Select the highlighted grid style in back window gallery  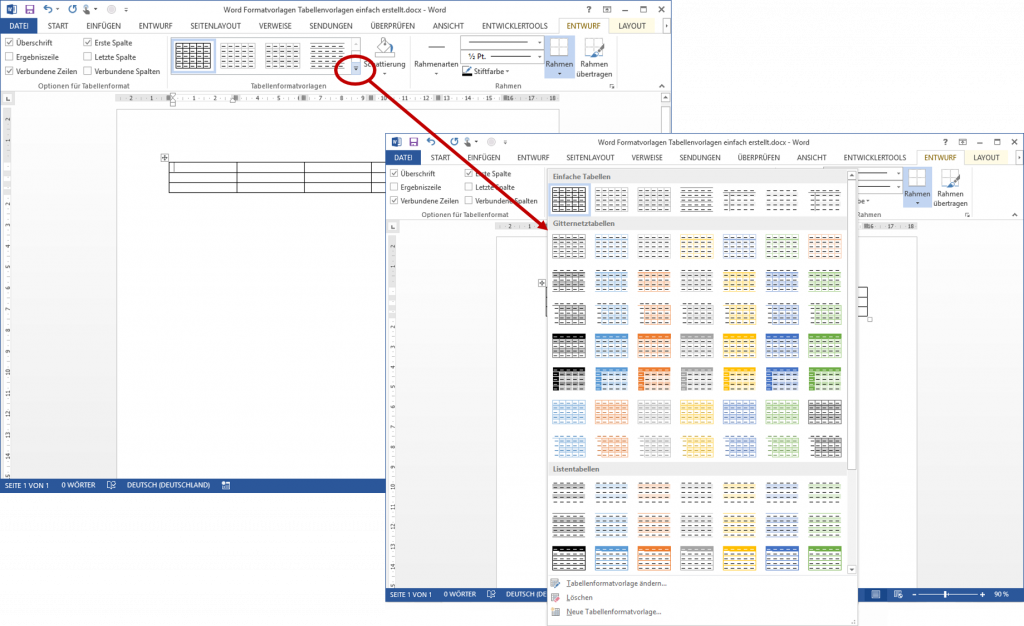point(193,55)
